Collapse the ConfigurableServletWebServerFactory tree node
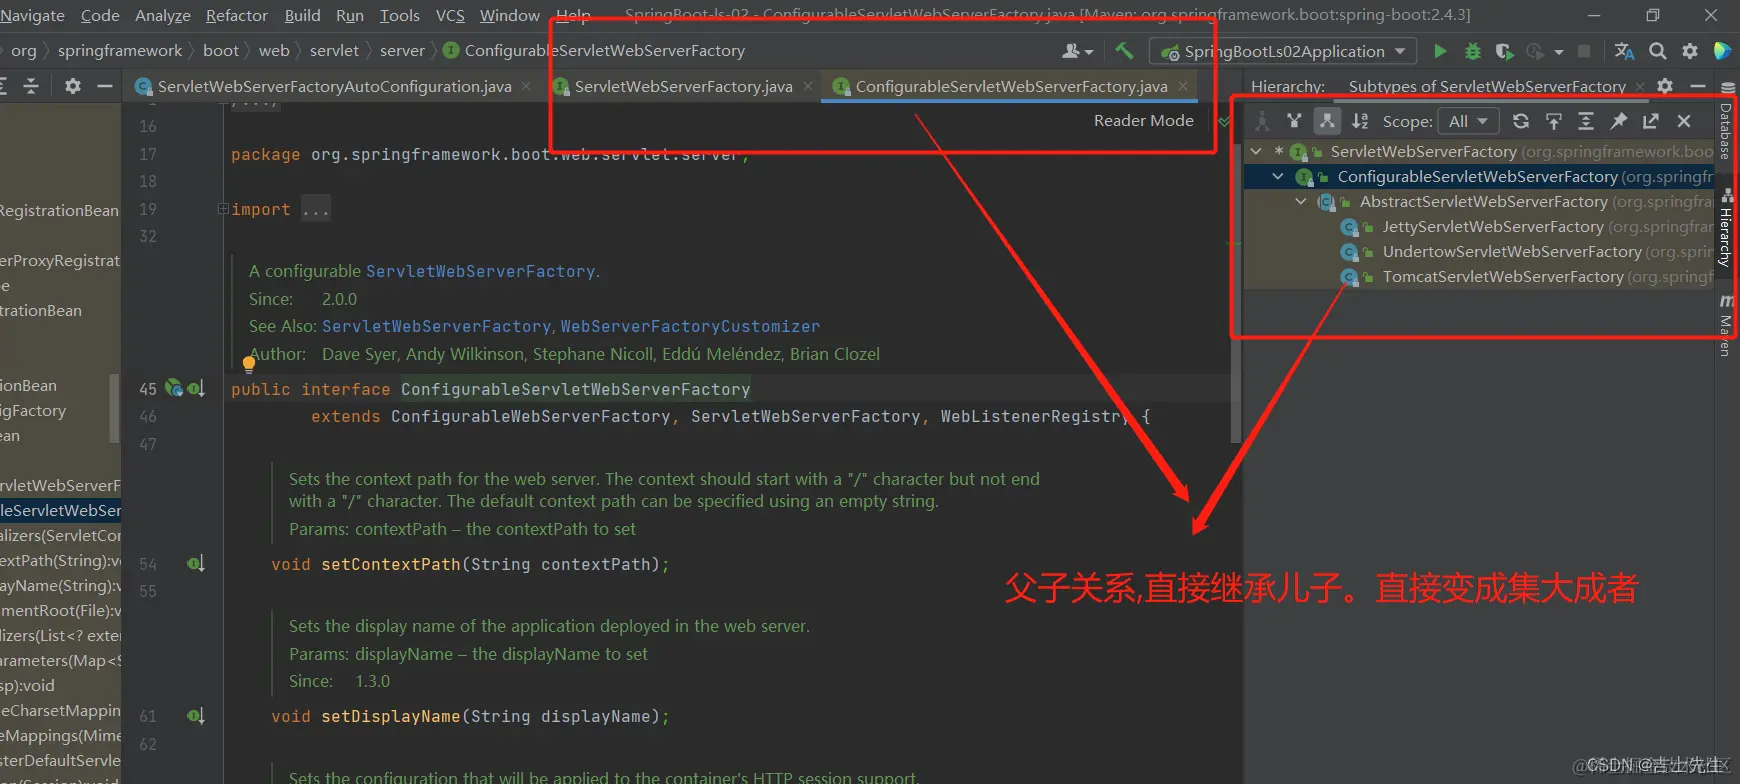The image size is (1740, 784). point(1278,176)
